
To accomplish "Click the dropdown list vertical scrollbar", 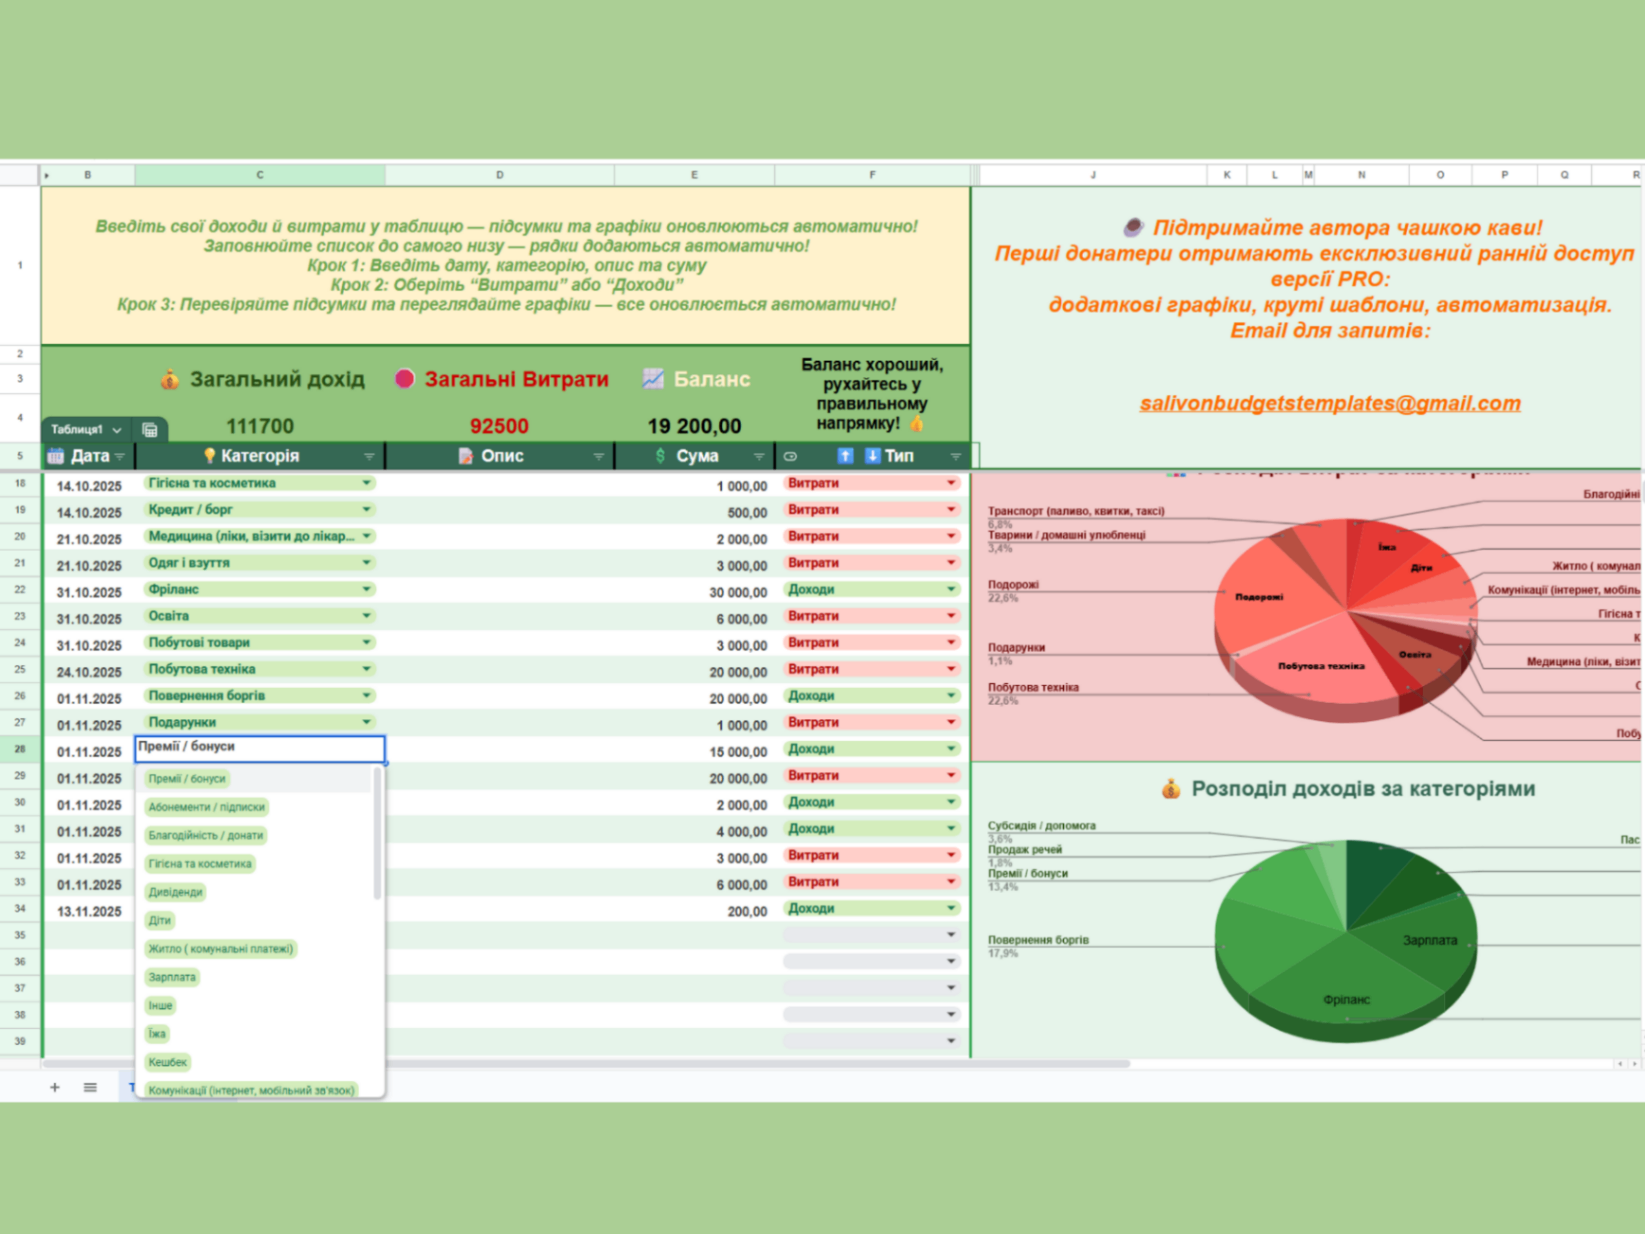I will click(378, 834).
